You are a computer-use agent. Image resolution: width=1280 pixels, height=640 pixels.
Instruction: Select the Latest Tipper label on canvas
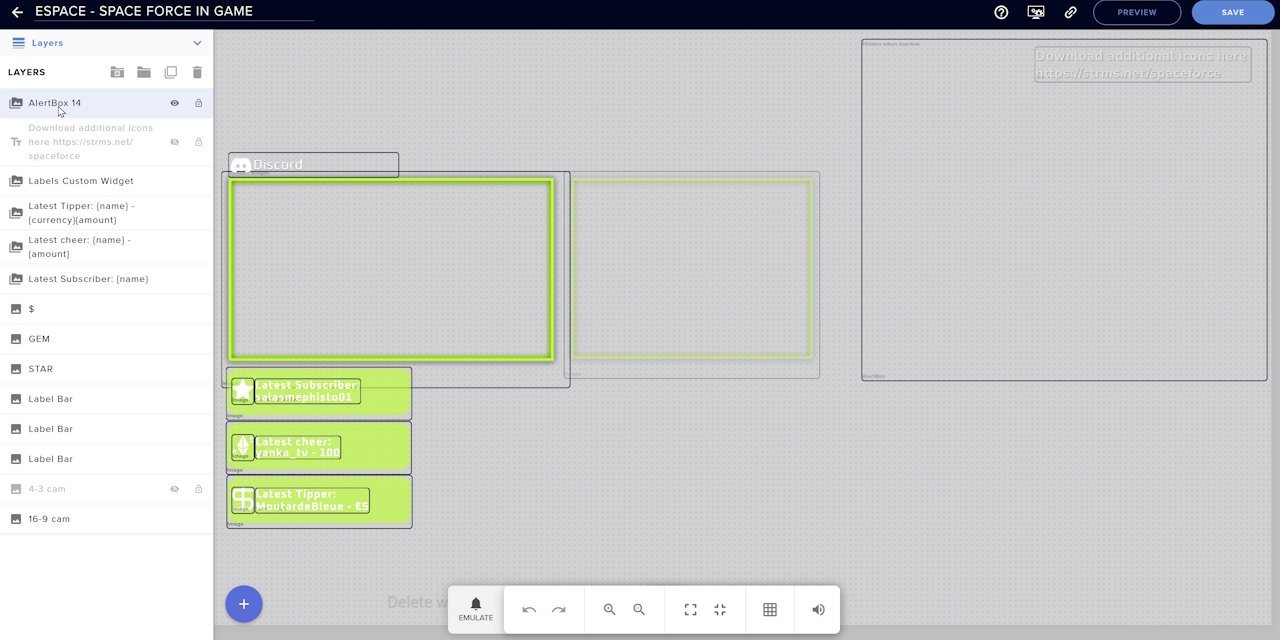pos(312,500)
